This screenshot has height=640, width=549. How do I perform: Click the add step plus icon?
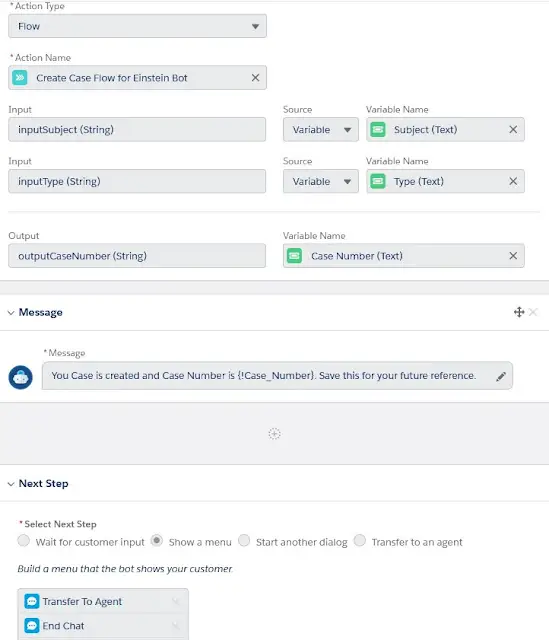[x=274, y=433]
